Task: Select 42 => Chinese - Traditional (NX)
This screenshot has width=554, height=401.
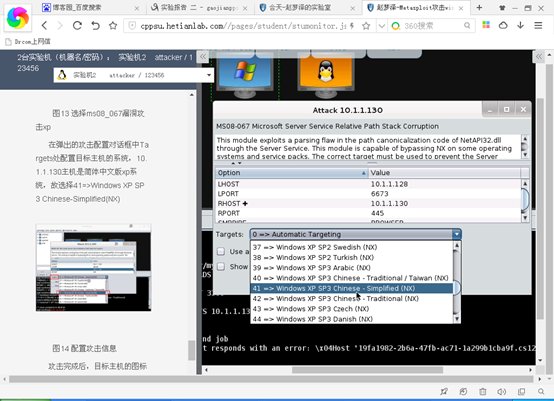Action: [x=352, y=298]
